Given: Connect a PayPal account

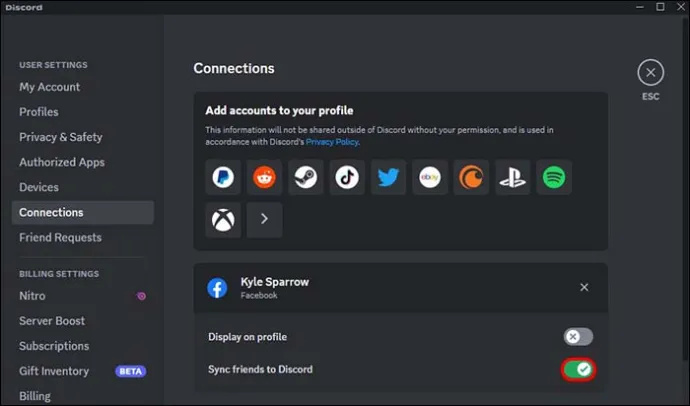Looking at the screenshot, I should tap(223, 177).
